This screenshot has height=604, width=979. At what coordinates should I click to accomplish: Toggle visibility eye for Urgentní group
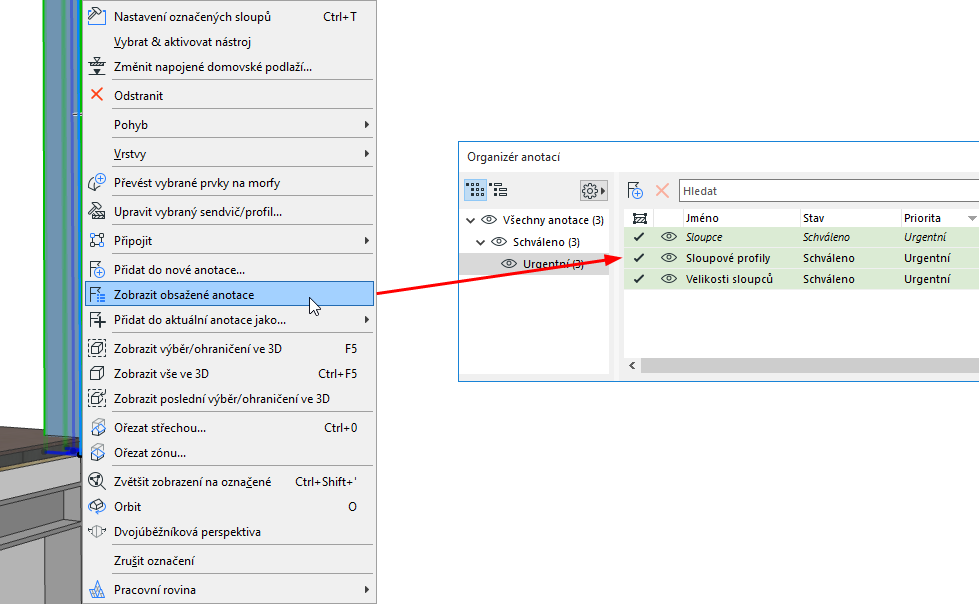[509, 264]
